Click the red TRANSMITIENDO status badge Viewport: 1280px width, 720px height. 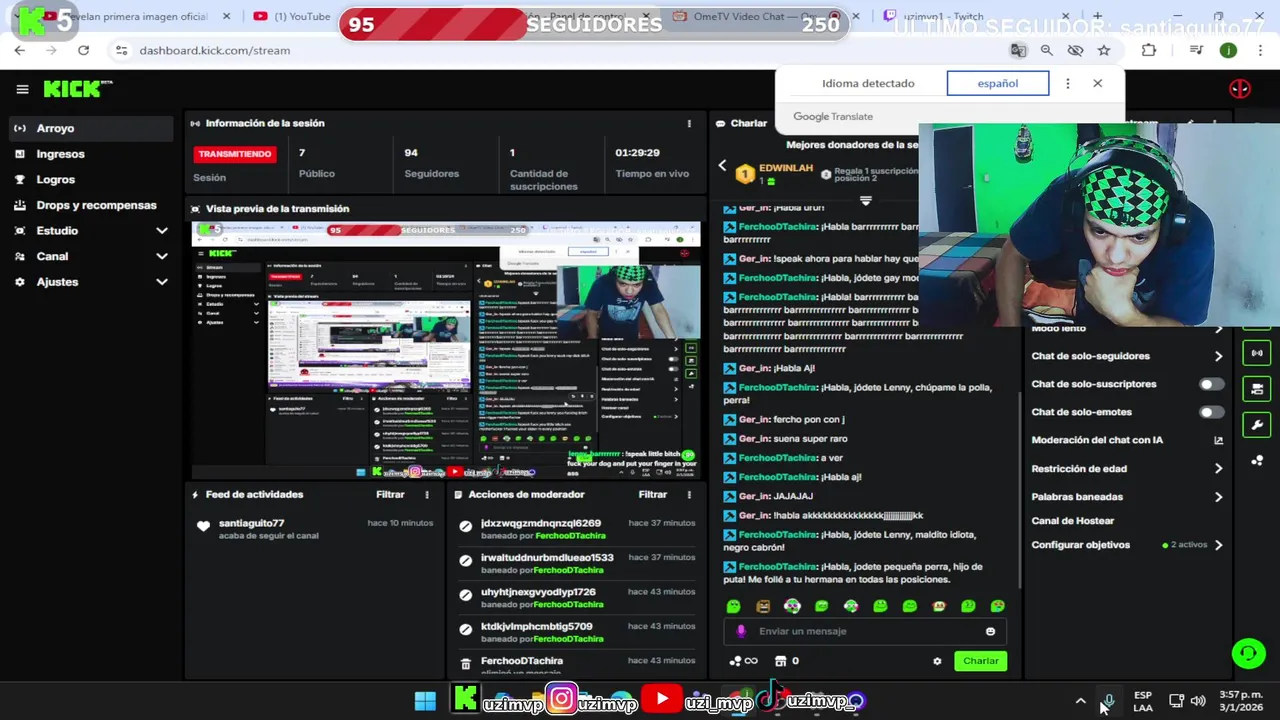235,154
